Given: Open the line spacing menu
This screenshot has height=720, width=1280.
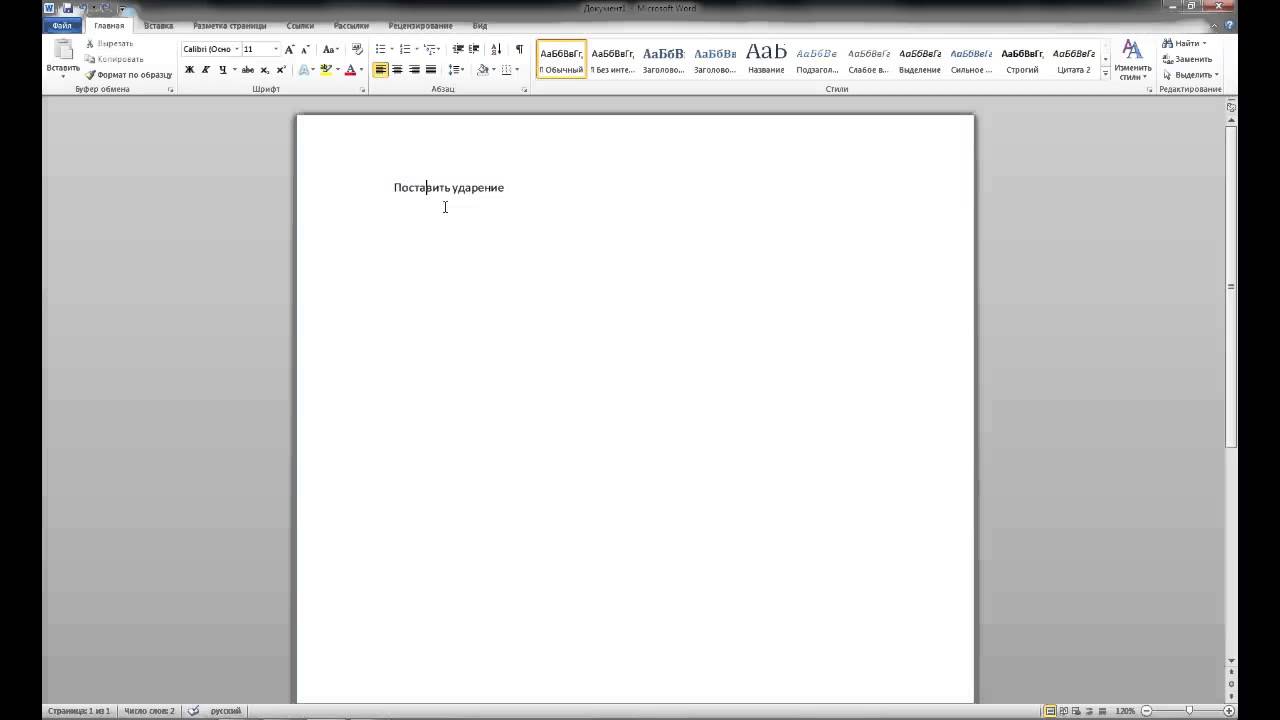Looking at the screenshot, I should (456, 70).
